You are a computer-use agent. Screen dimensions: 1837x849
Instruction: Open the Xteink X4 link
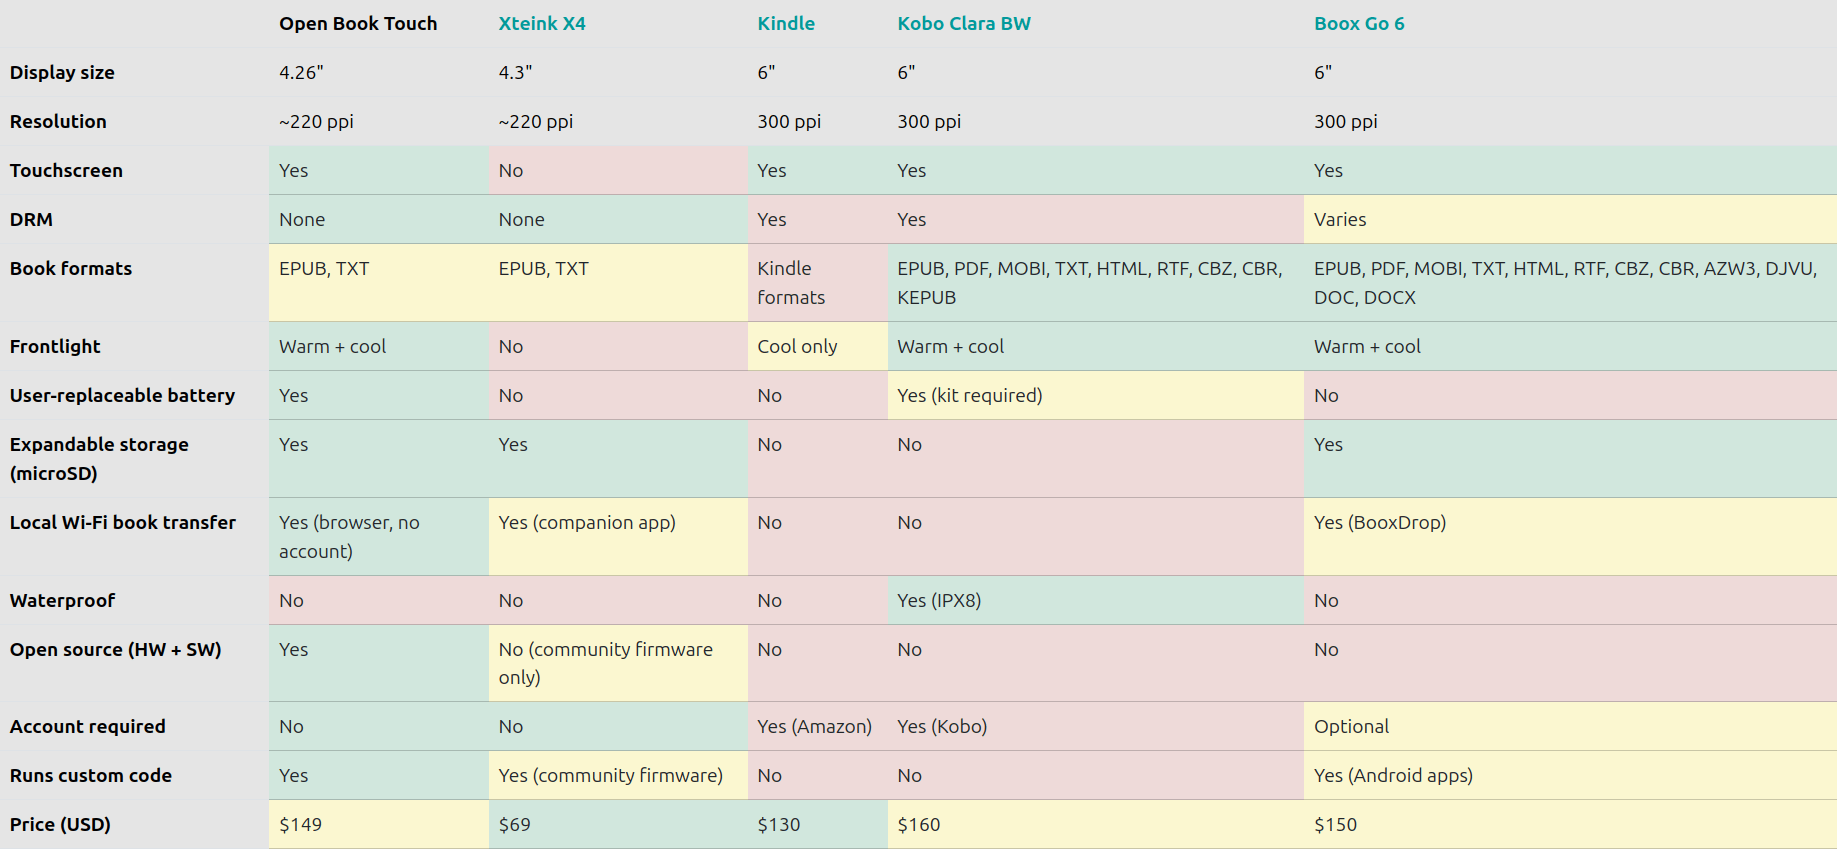click(542, 23)
